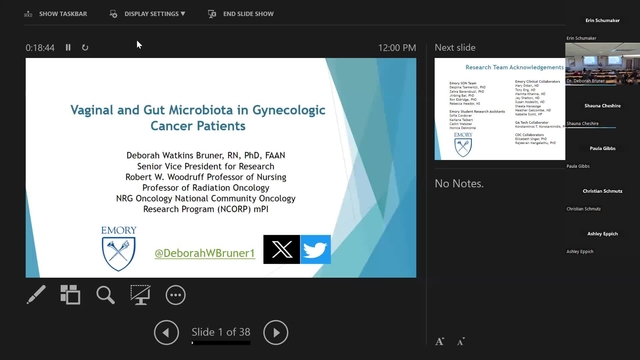Click the Slide 1 of 38 indicator
This screenshot has height=360, width=640.
point(221,332)
